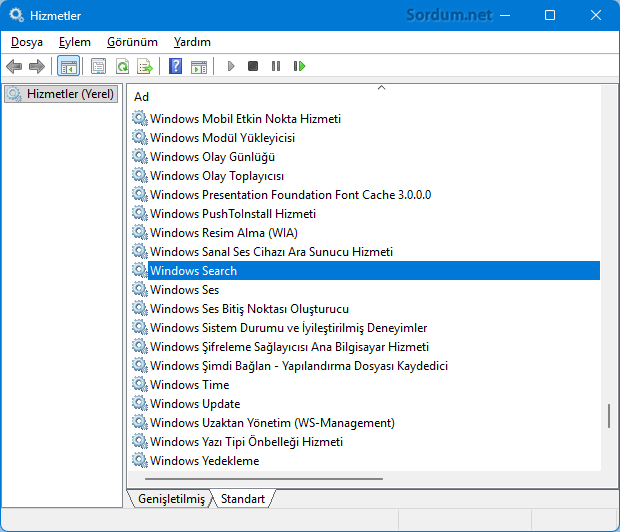Pause the service with the pause icon
The width and height of the screenshot is (620, 532).
click(x=276, y=66)
